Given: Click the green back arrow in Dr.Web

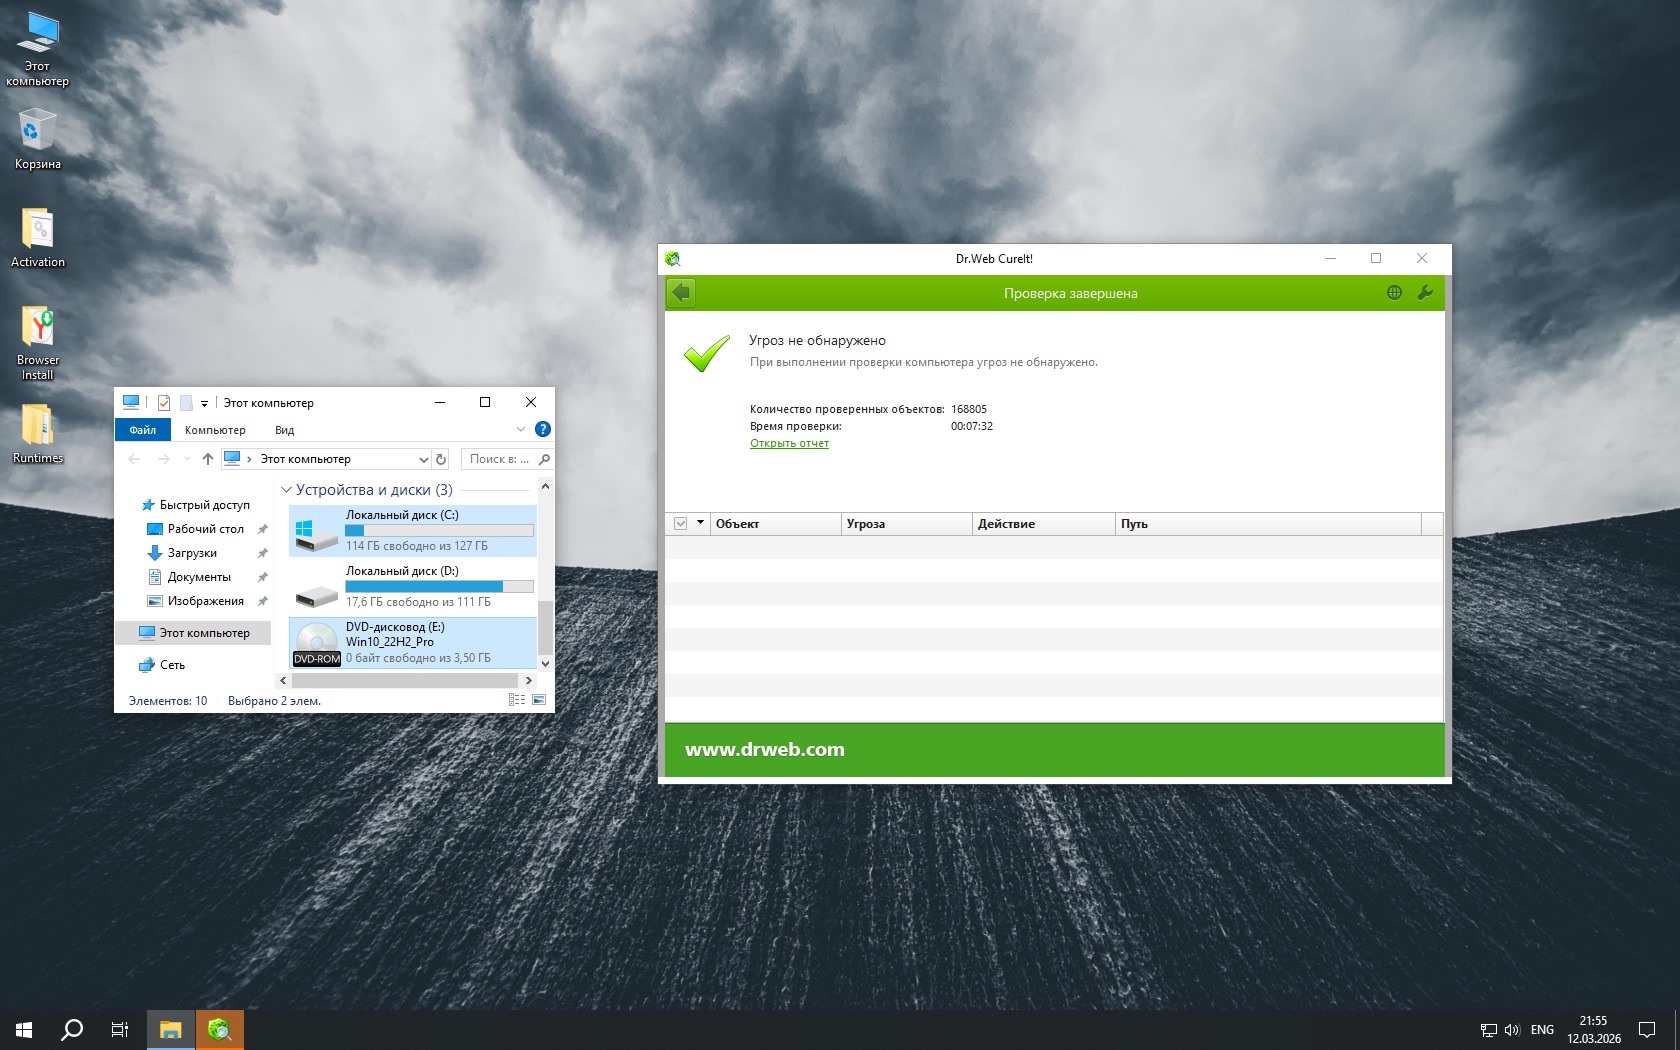Looking at the screenshot, I should click(681, 293).
